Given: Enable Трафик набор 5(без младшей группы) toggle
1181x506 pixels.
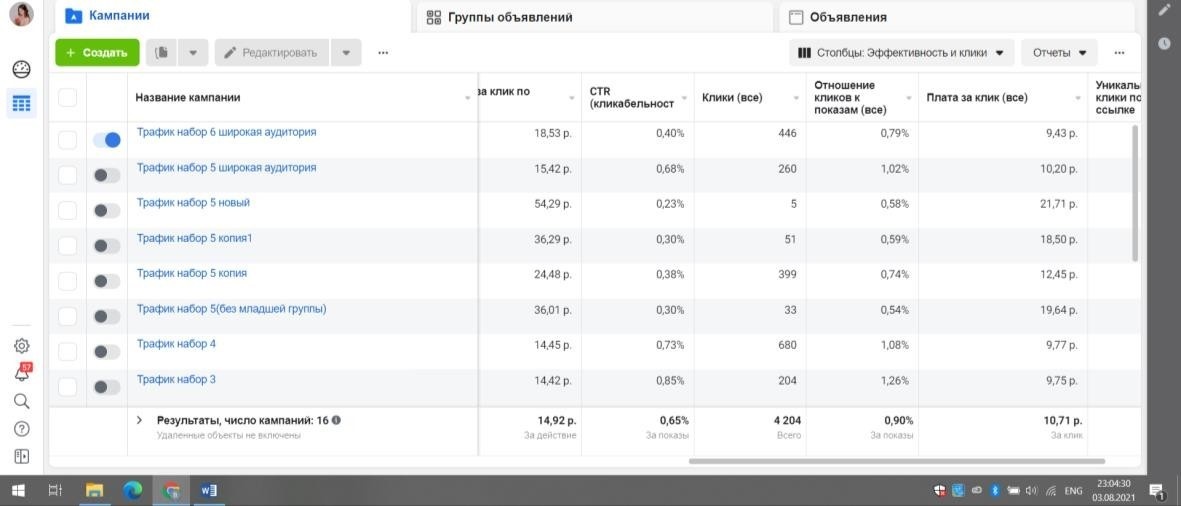Looking at the screenshot, I should click(107, 316).
